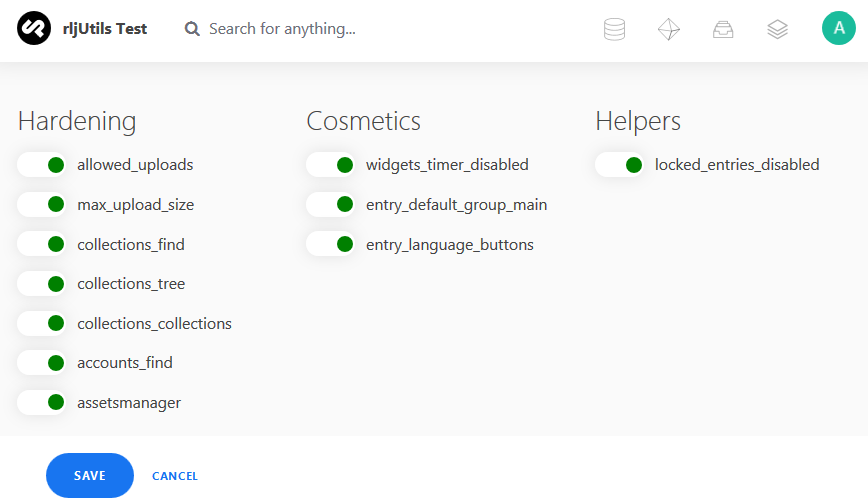The width and height of the screenshot is (868, 502).
Task: Open the stacked layers icon
Action: [777, 29]
